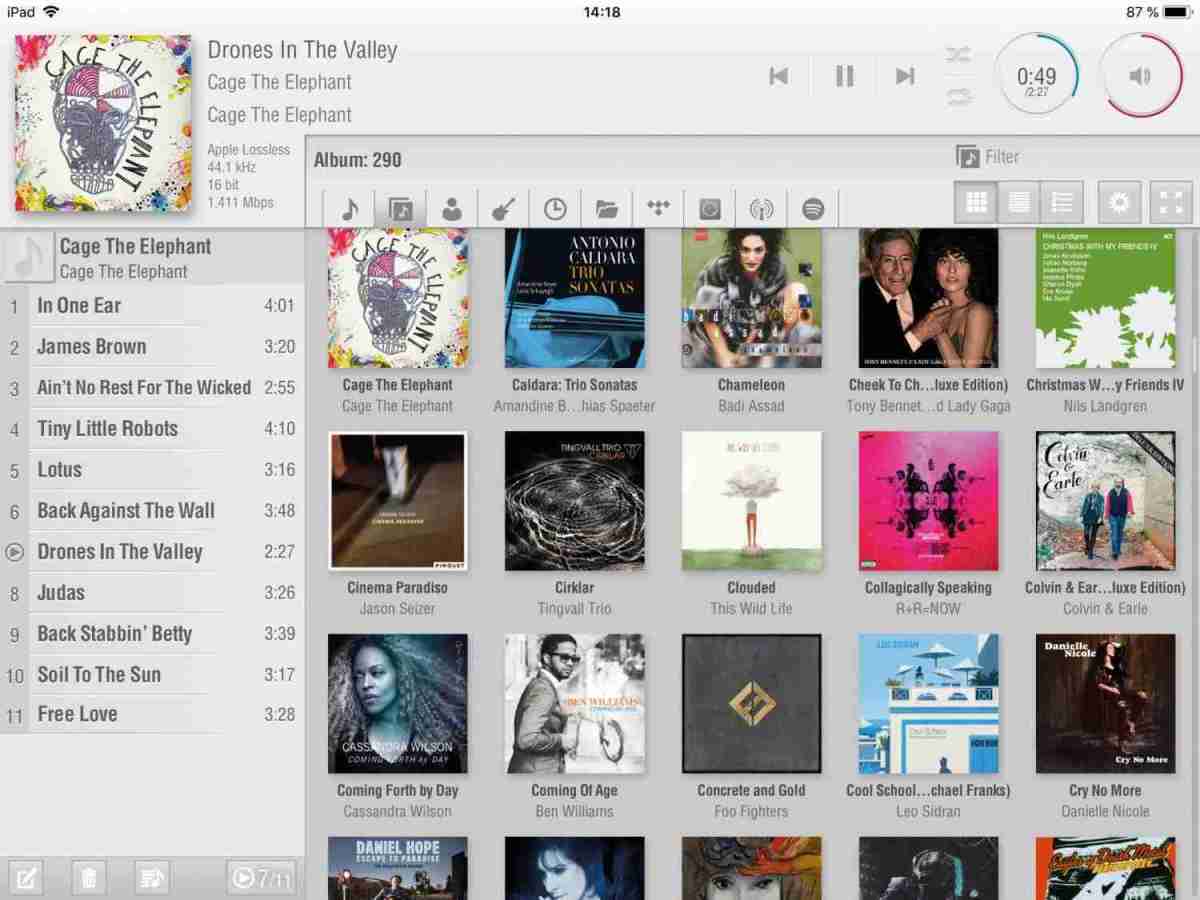The height and width of the screenshot is (900, 1200).
Task: Click the playlist edit pencil icon
Action: (x=26, y=878)
